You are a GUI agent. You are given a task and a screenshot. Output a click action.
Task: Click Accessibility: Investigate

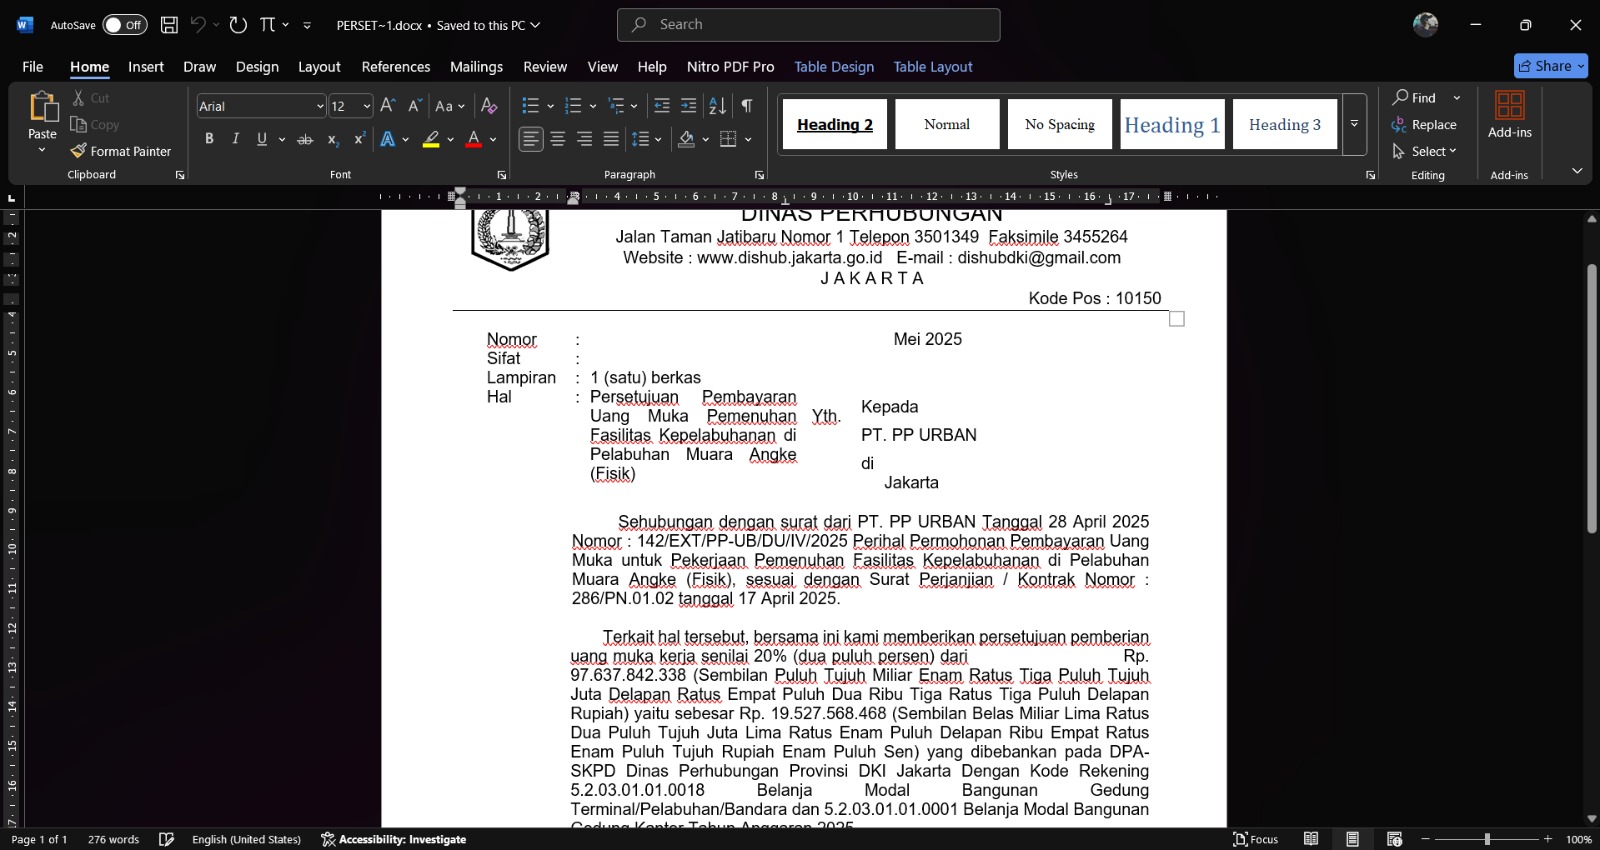point(394,839)
